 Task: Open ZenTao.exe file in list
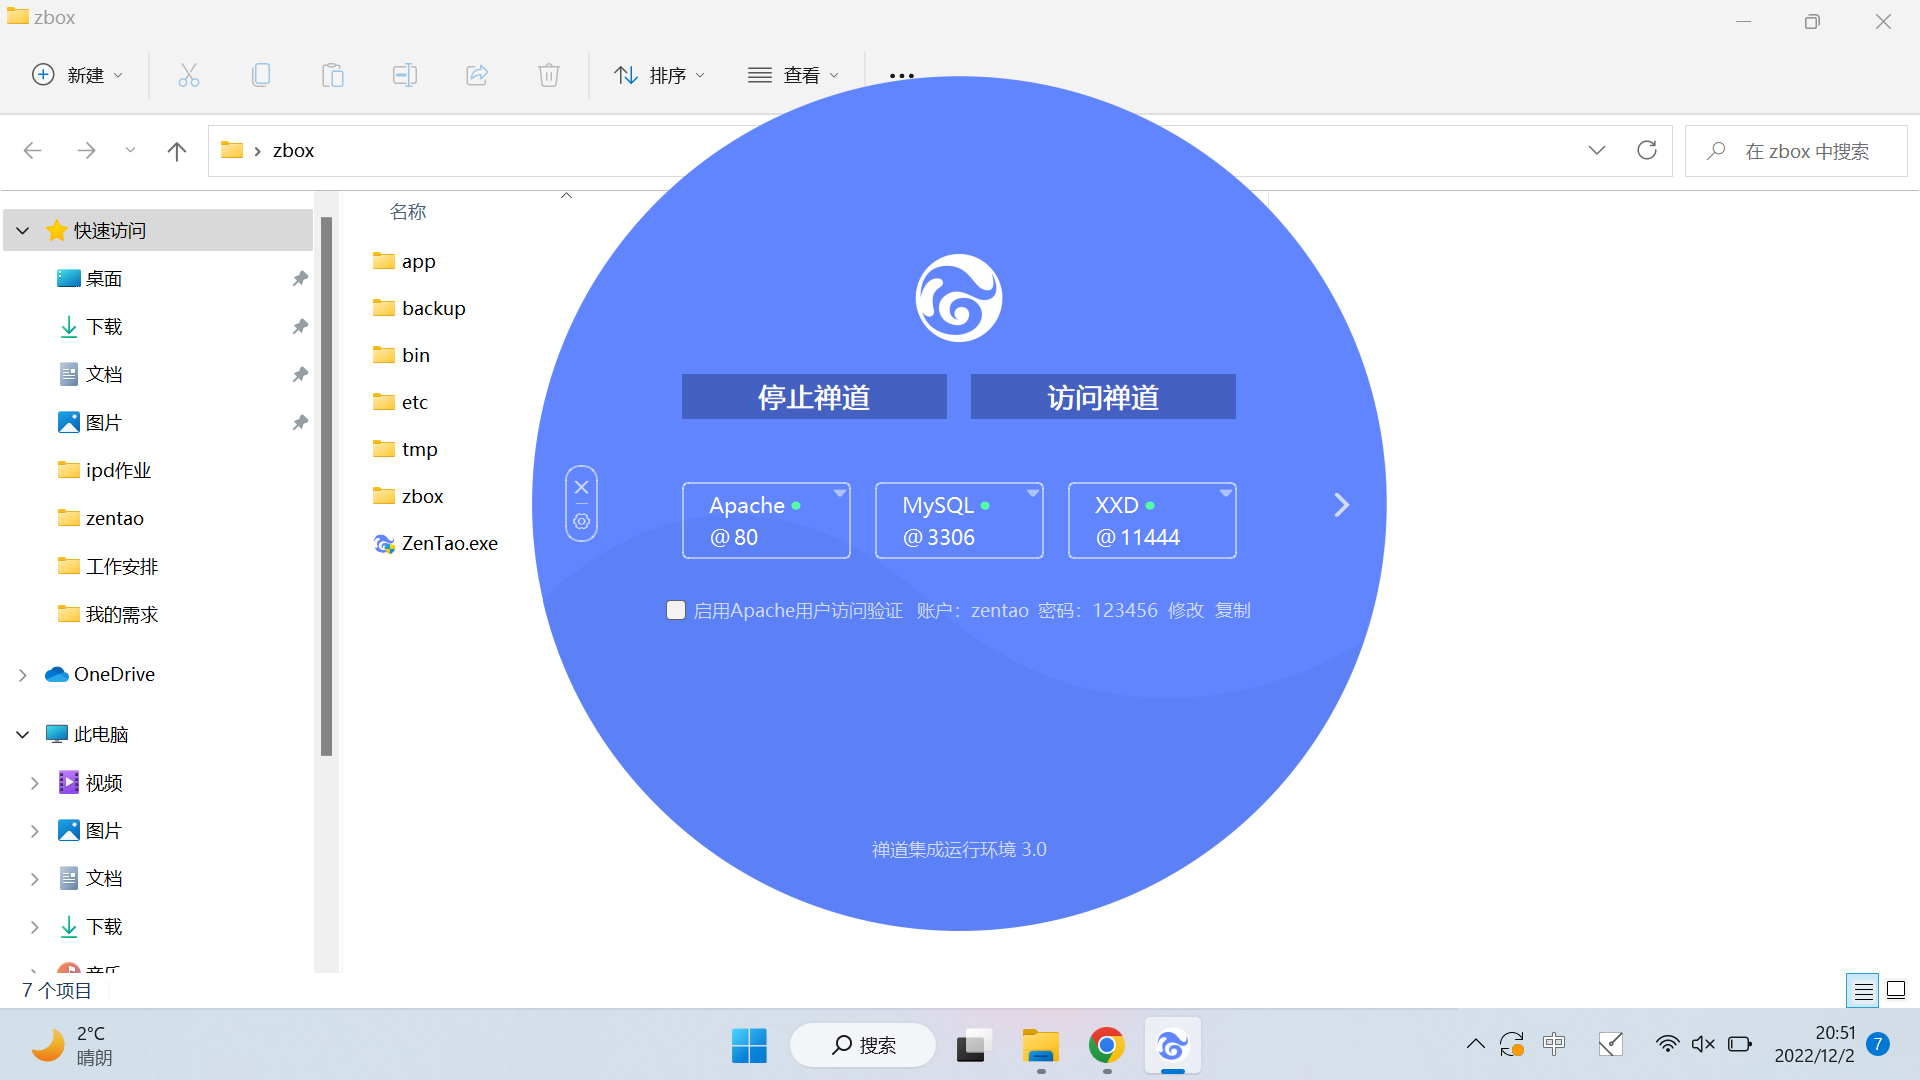coord(448,543)
